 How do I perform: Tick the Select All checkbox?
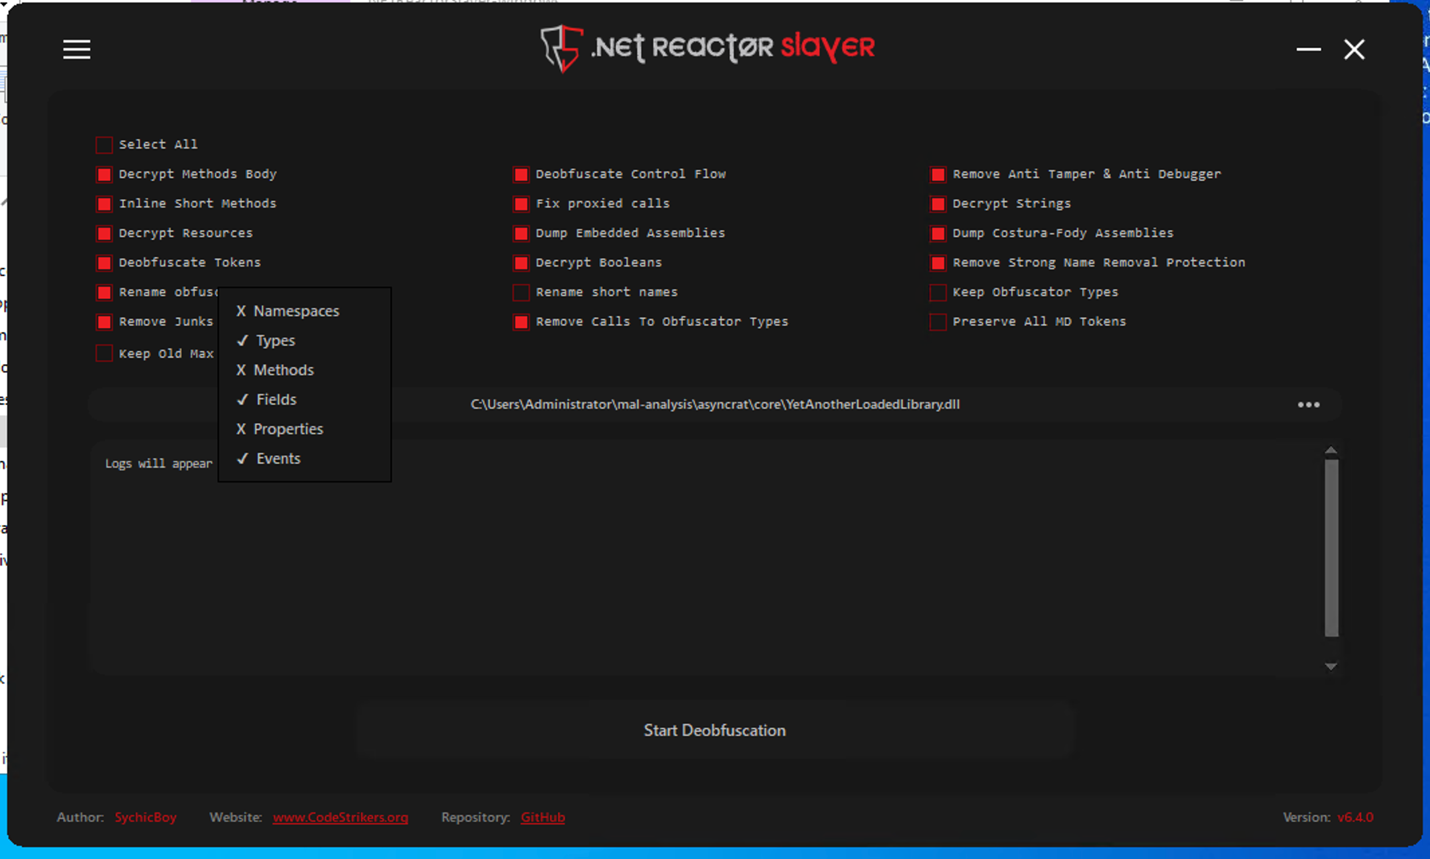click(104, 145)
